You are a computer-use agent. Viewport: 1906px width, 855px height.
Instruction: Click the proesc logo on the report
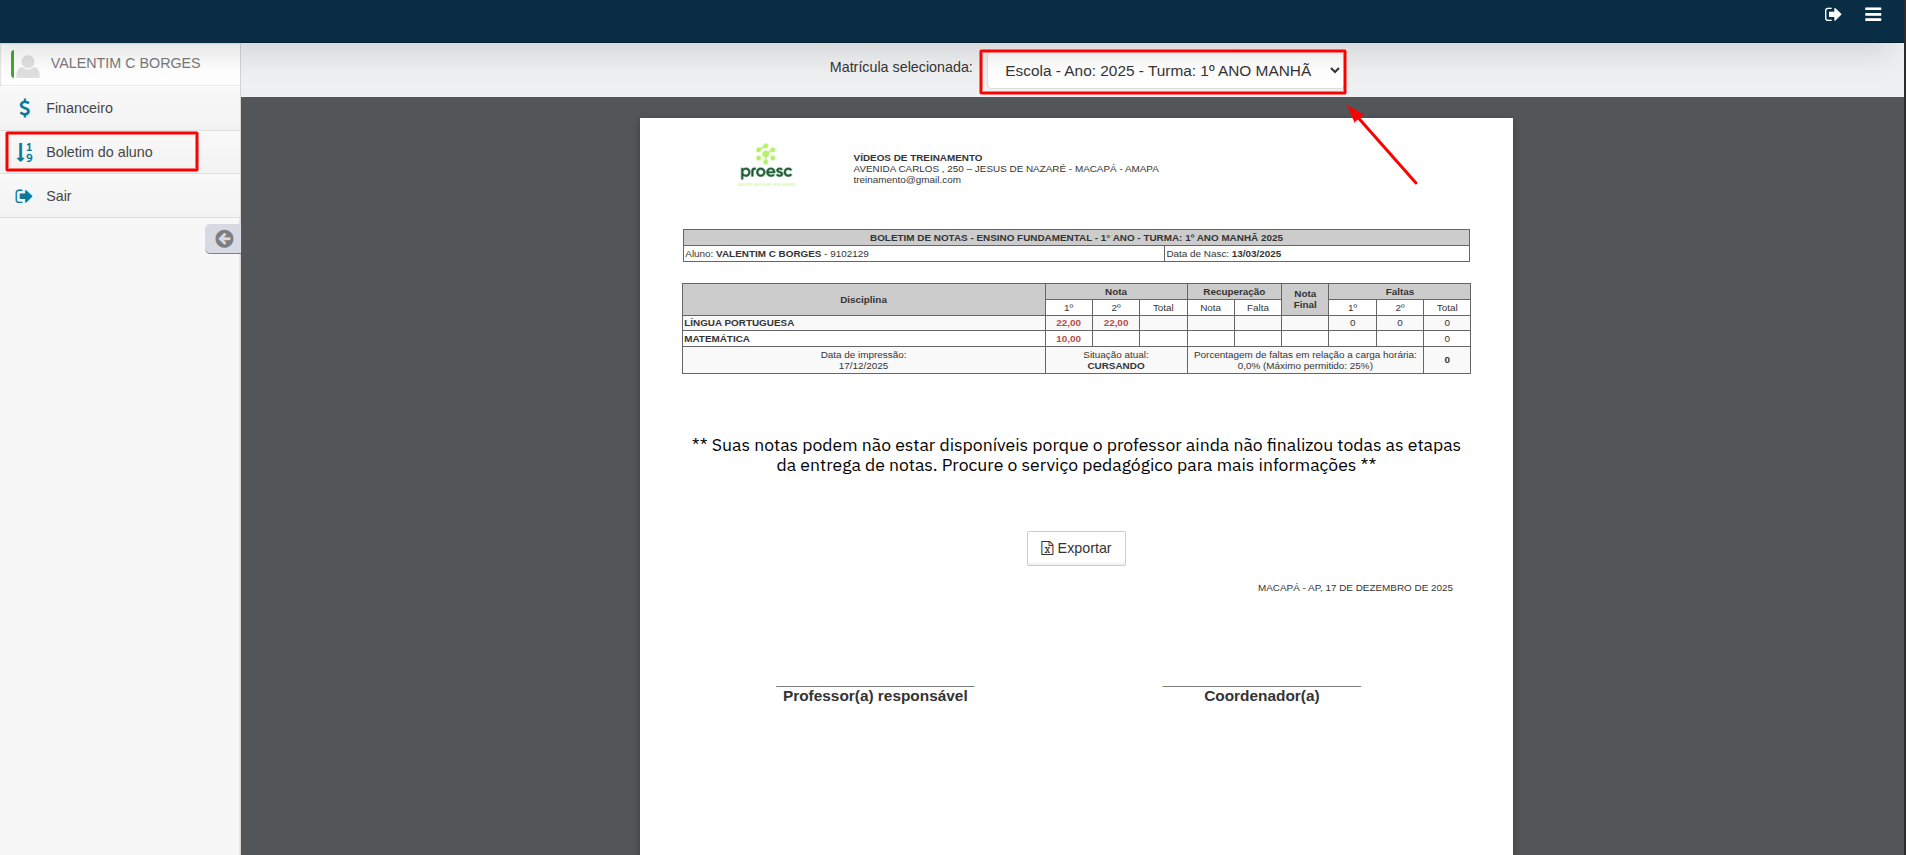coord(766,165)
